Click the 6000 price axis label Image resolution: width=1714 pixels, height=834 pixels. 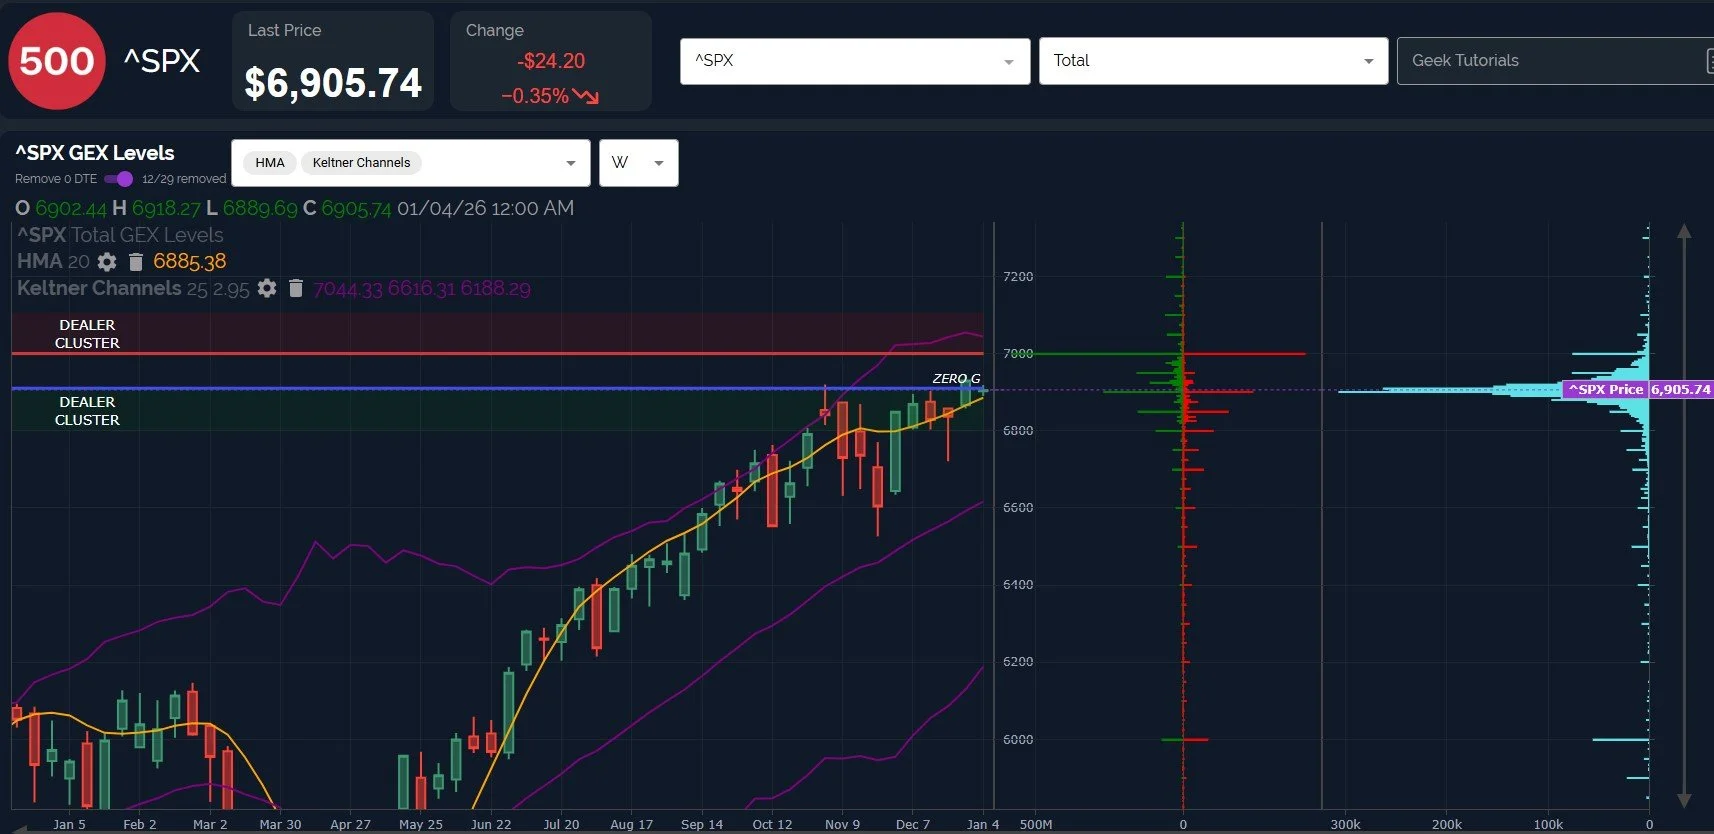click(1018, 739)
